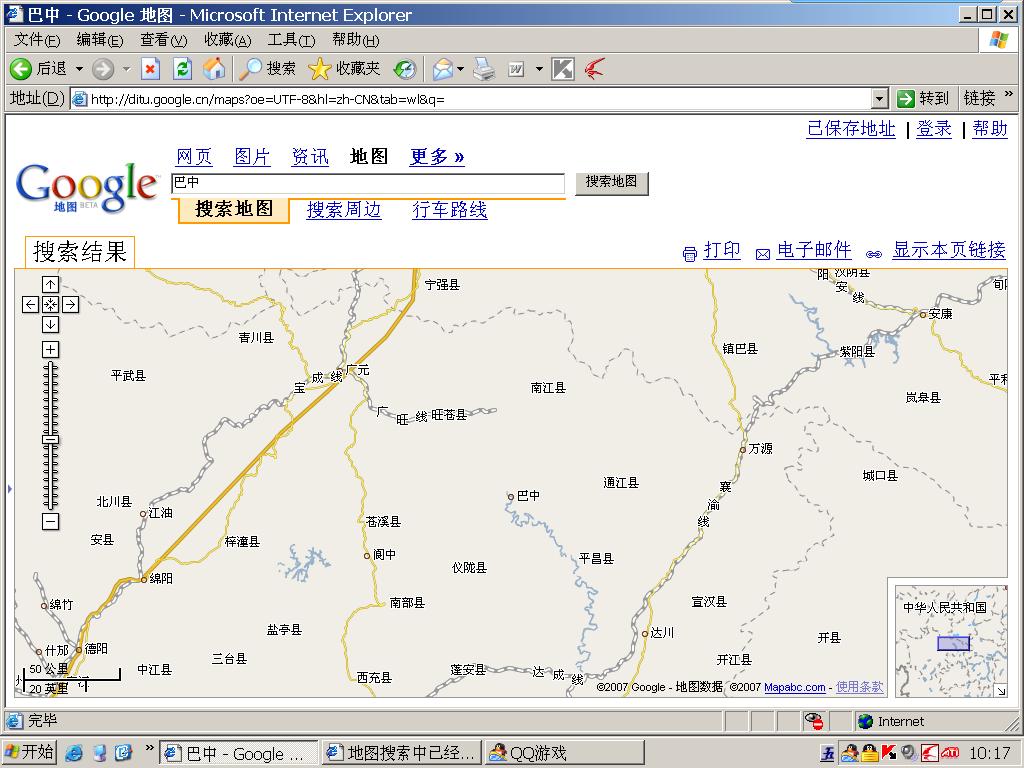This screenshot has width=1024, height=768.
Task: Click the map zoom slider handle
Action: pos(50,440)
